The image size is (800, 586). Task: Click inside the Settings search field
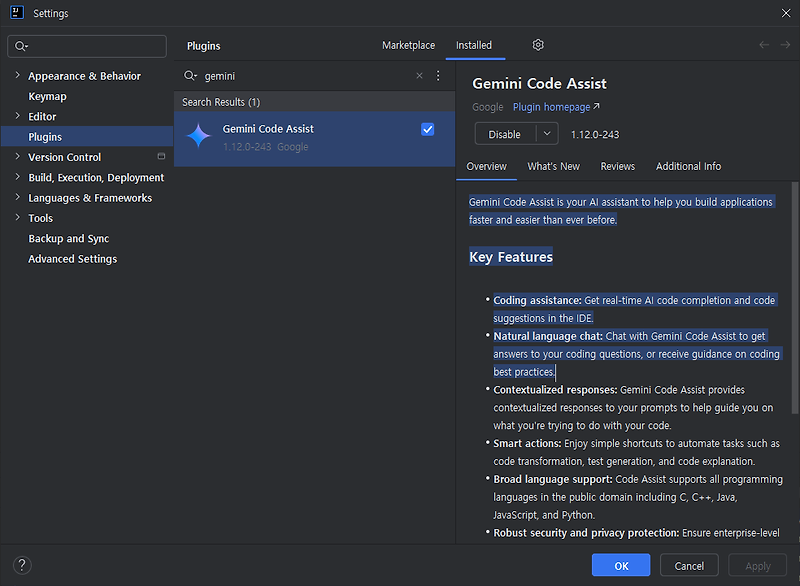(87, 46)
